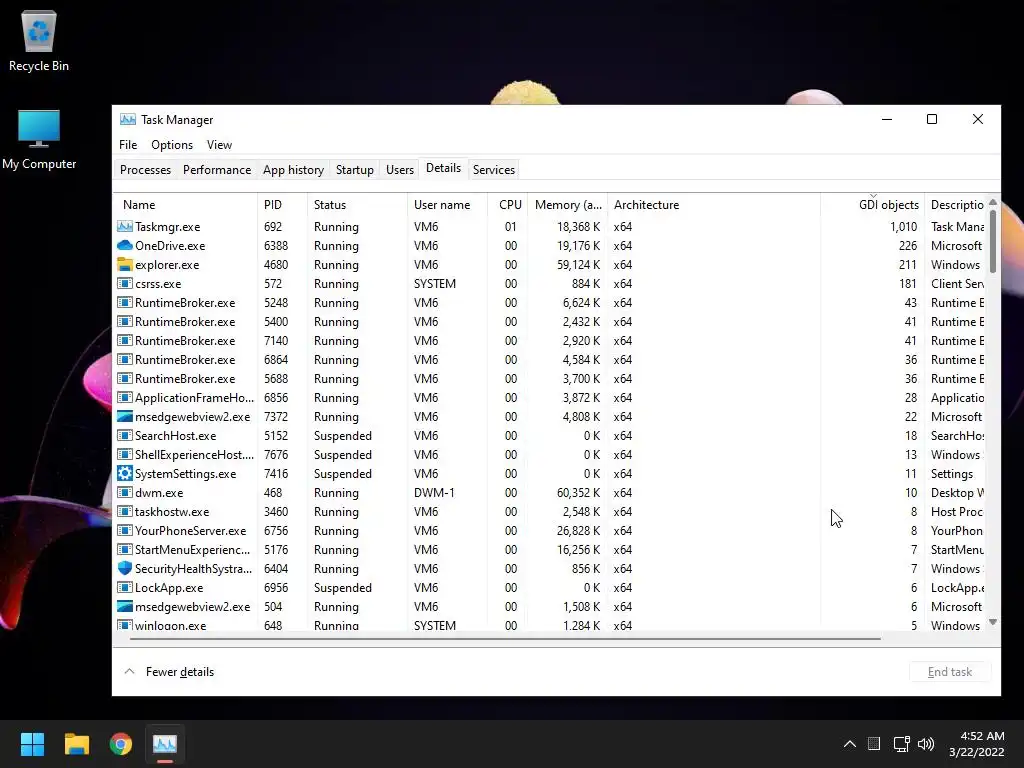Sort by the CPU column header
1024x768 pixels.
(507, 204)
